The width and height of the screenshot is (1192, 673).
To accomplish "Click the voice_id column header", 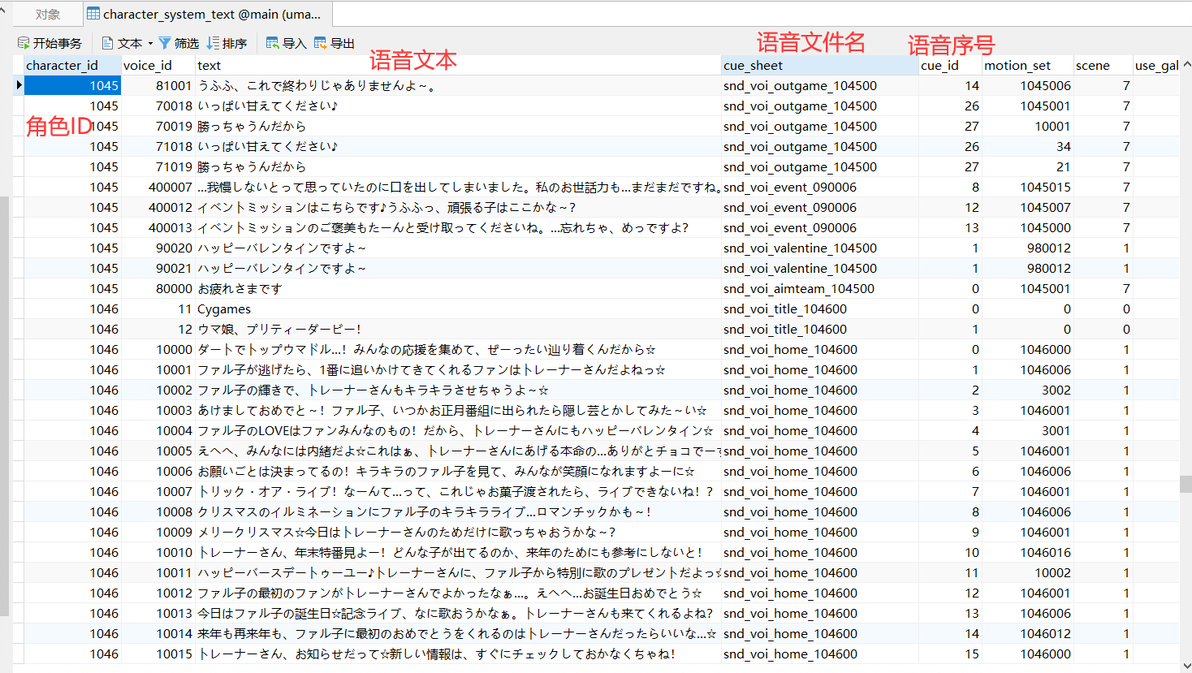I will [x=158, y=65].
